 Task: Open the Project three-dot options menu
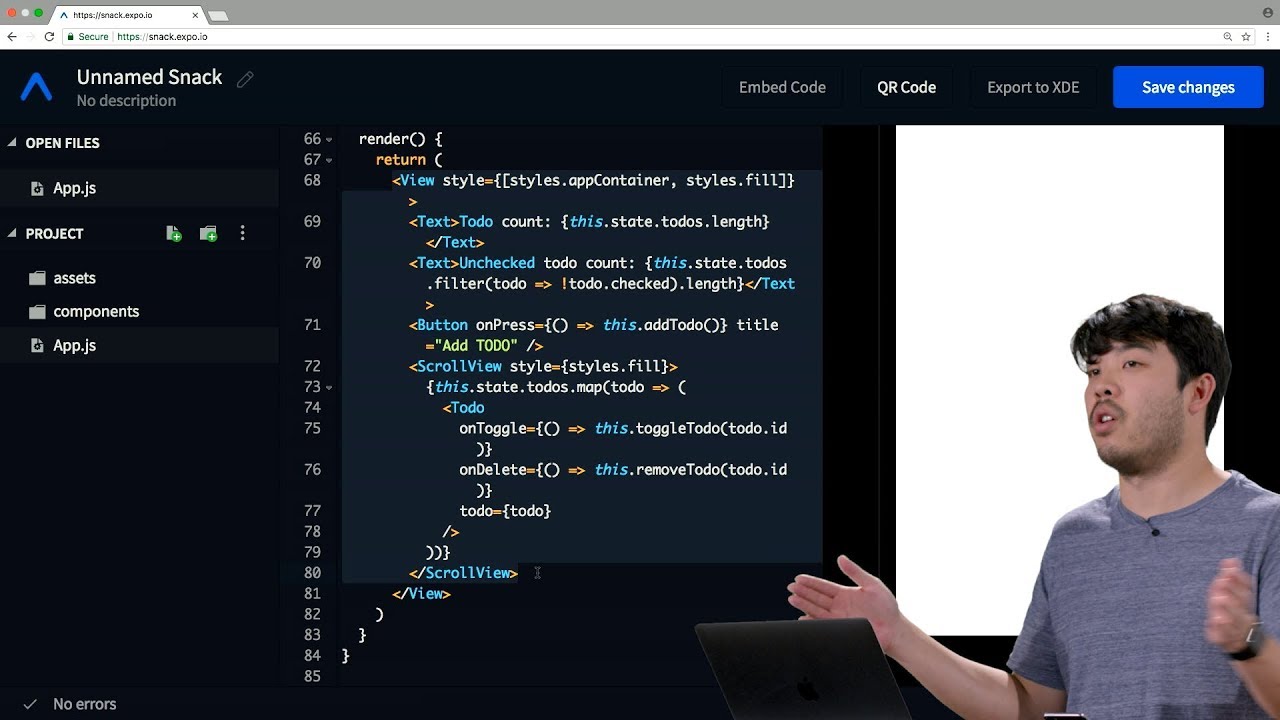(x=242, y=234)
